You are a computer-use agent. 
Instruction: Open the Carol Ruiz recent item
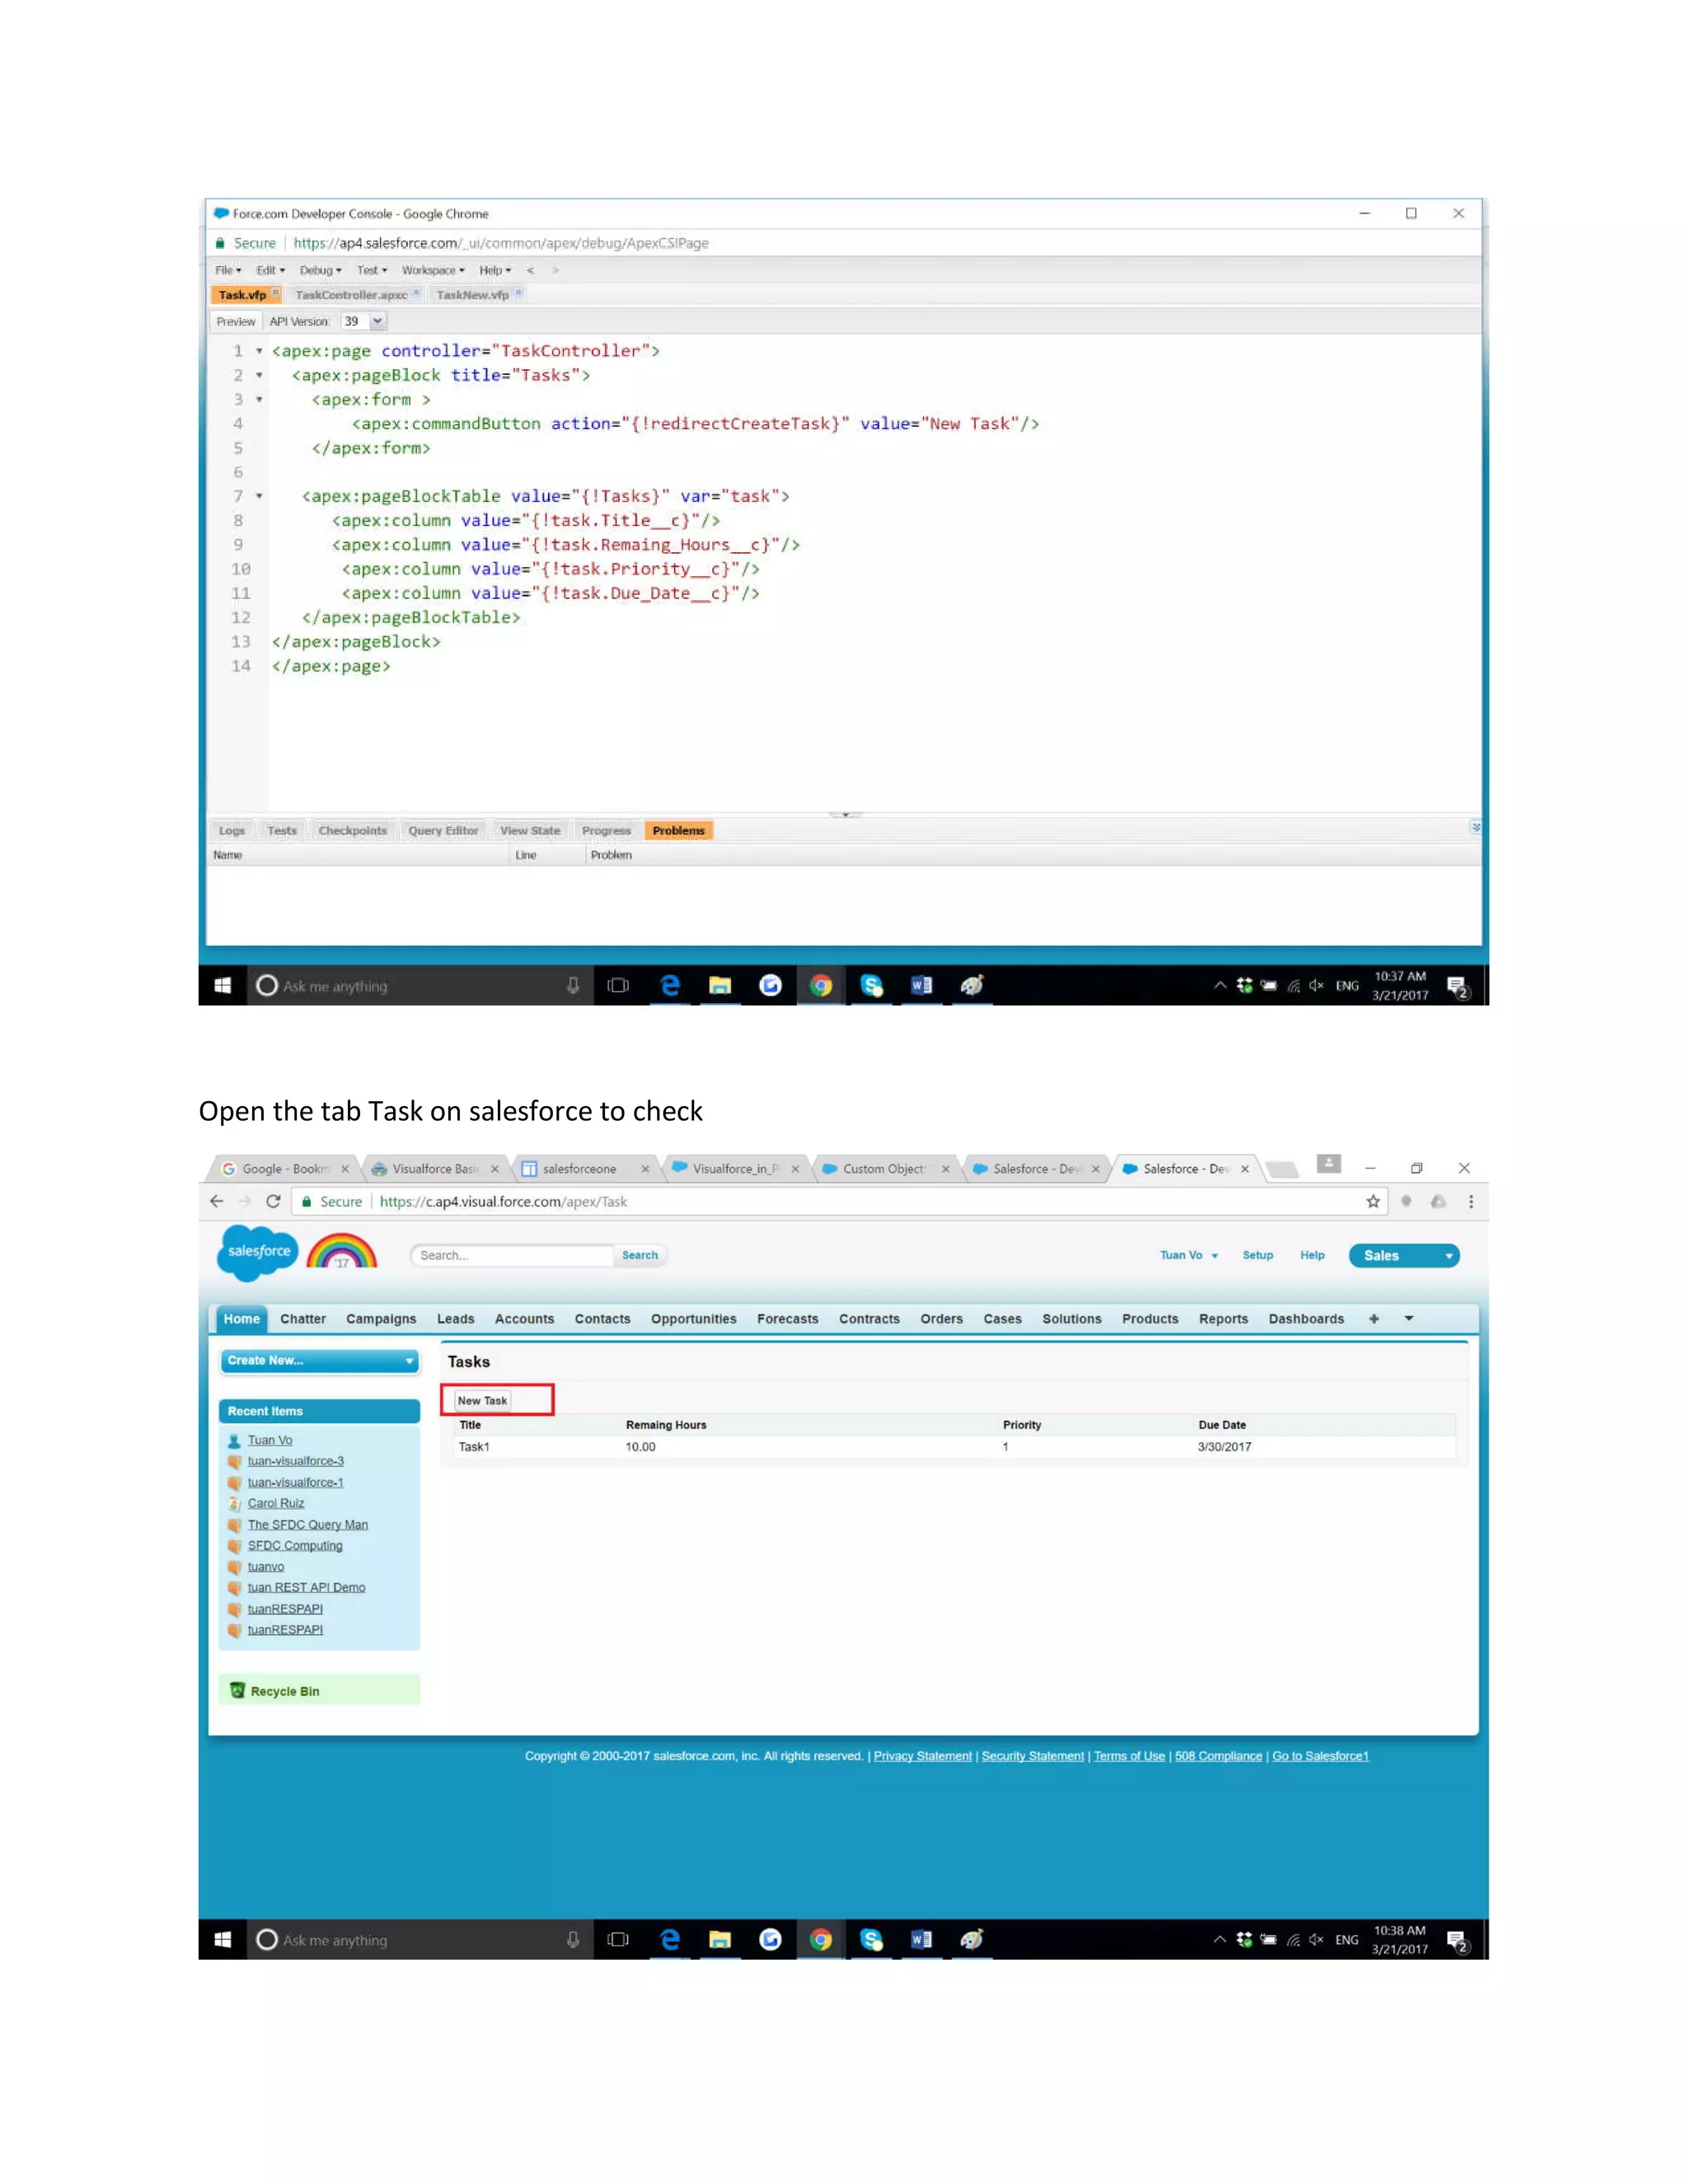point(276,1503)
